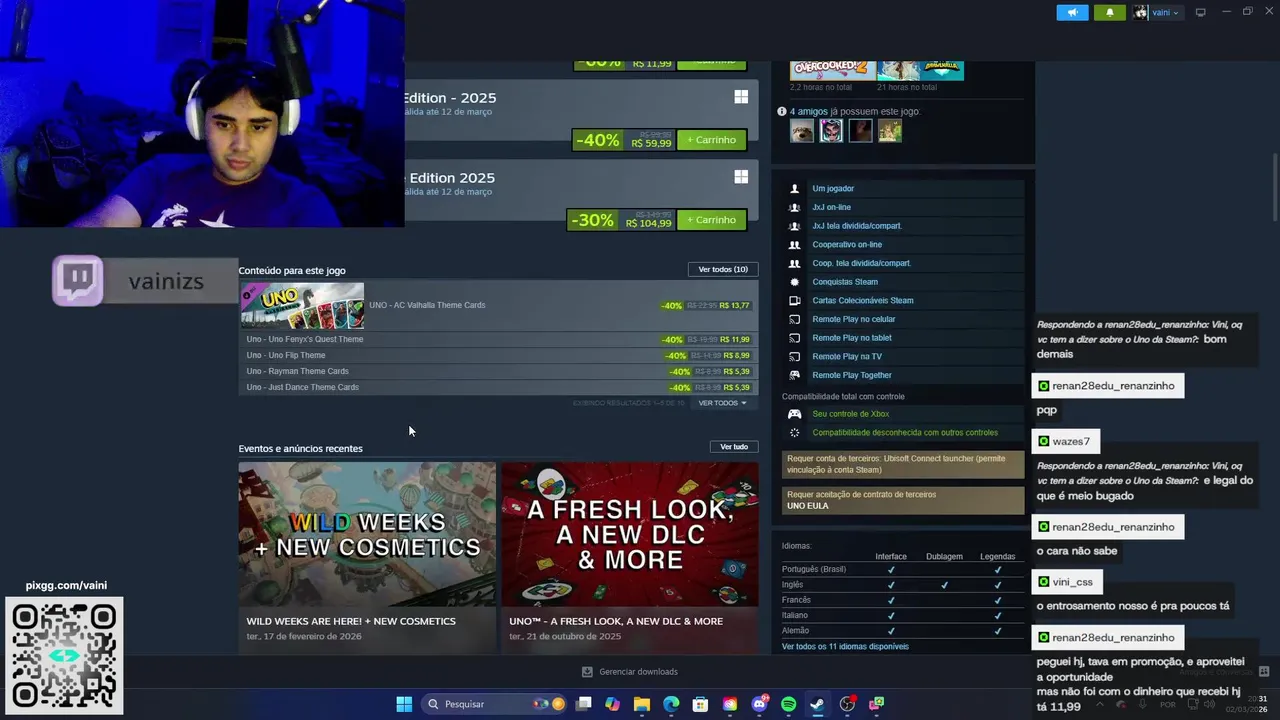This screenshot has height=720, width=1280.
Task: Expand the DLC list with VER TODOS
Action: point(722,403)
